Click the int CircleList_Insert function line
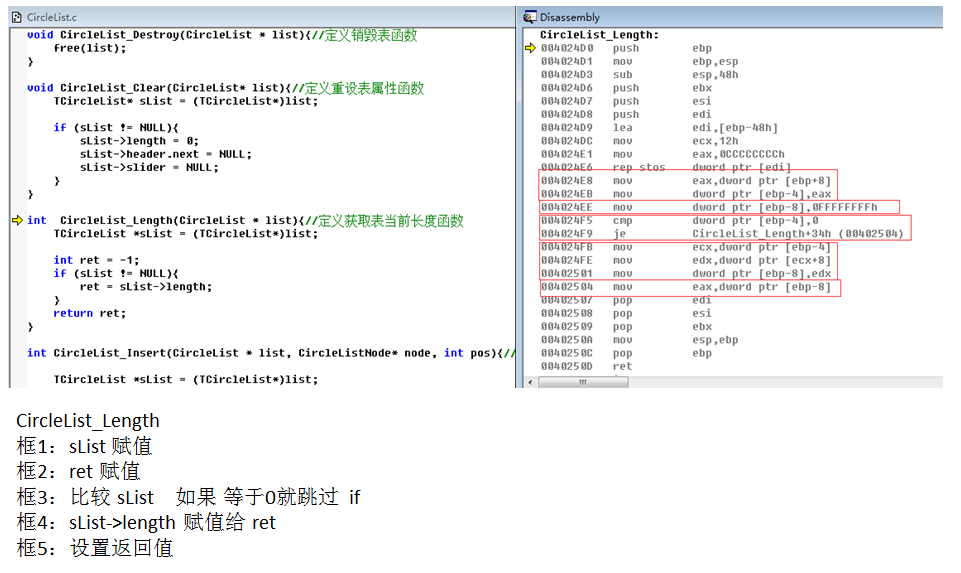This screenshot has width=961, height=573. 271,353
